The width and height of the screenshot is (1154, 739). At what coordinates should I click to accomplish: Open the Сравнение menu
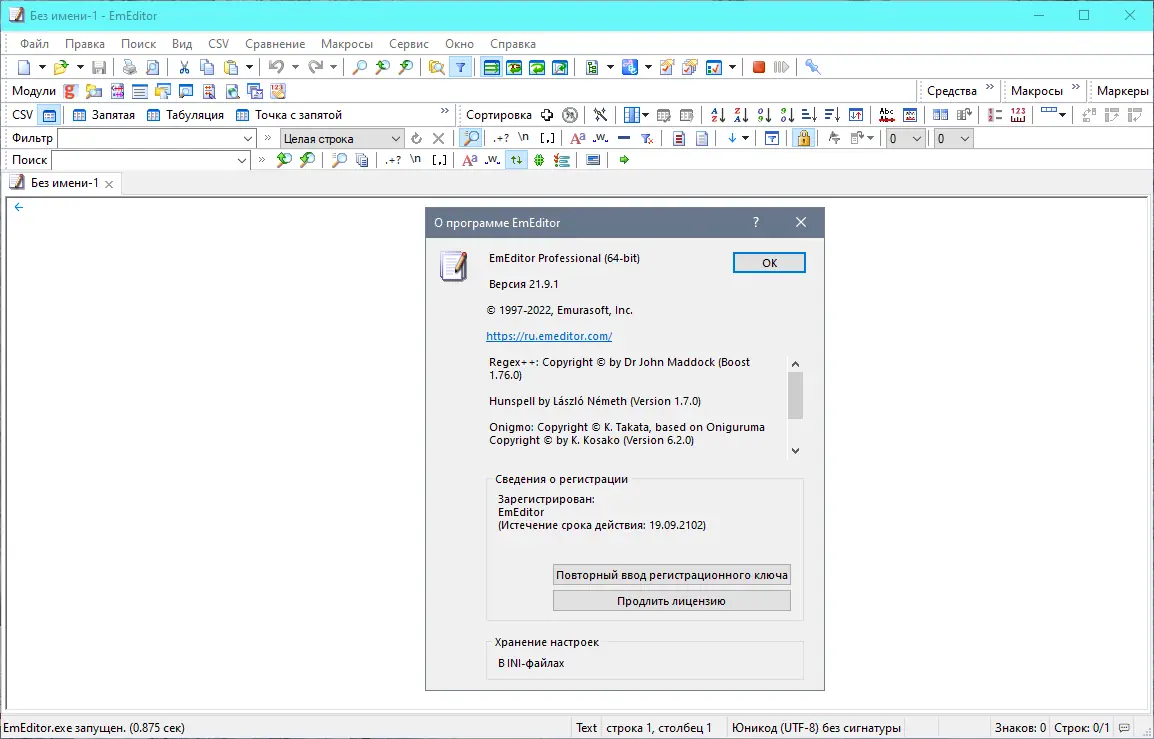275,44
